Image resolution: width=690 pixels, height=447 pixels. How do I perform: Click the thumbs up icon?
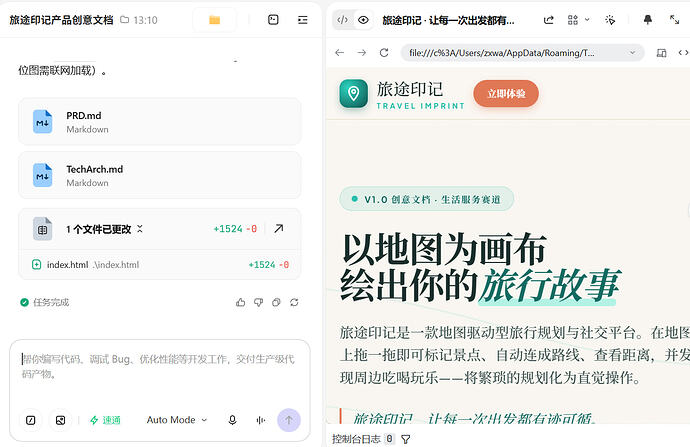coord(240,302)
